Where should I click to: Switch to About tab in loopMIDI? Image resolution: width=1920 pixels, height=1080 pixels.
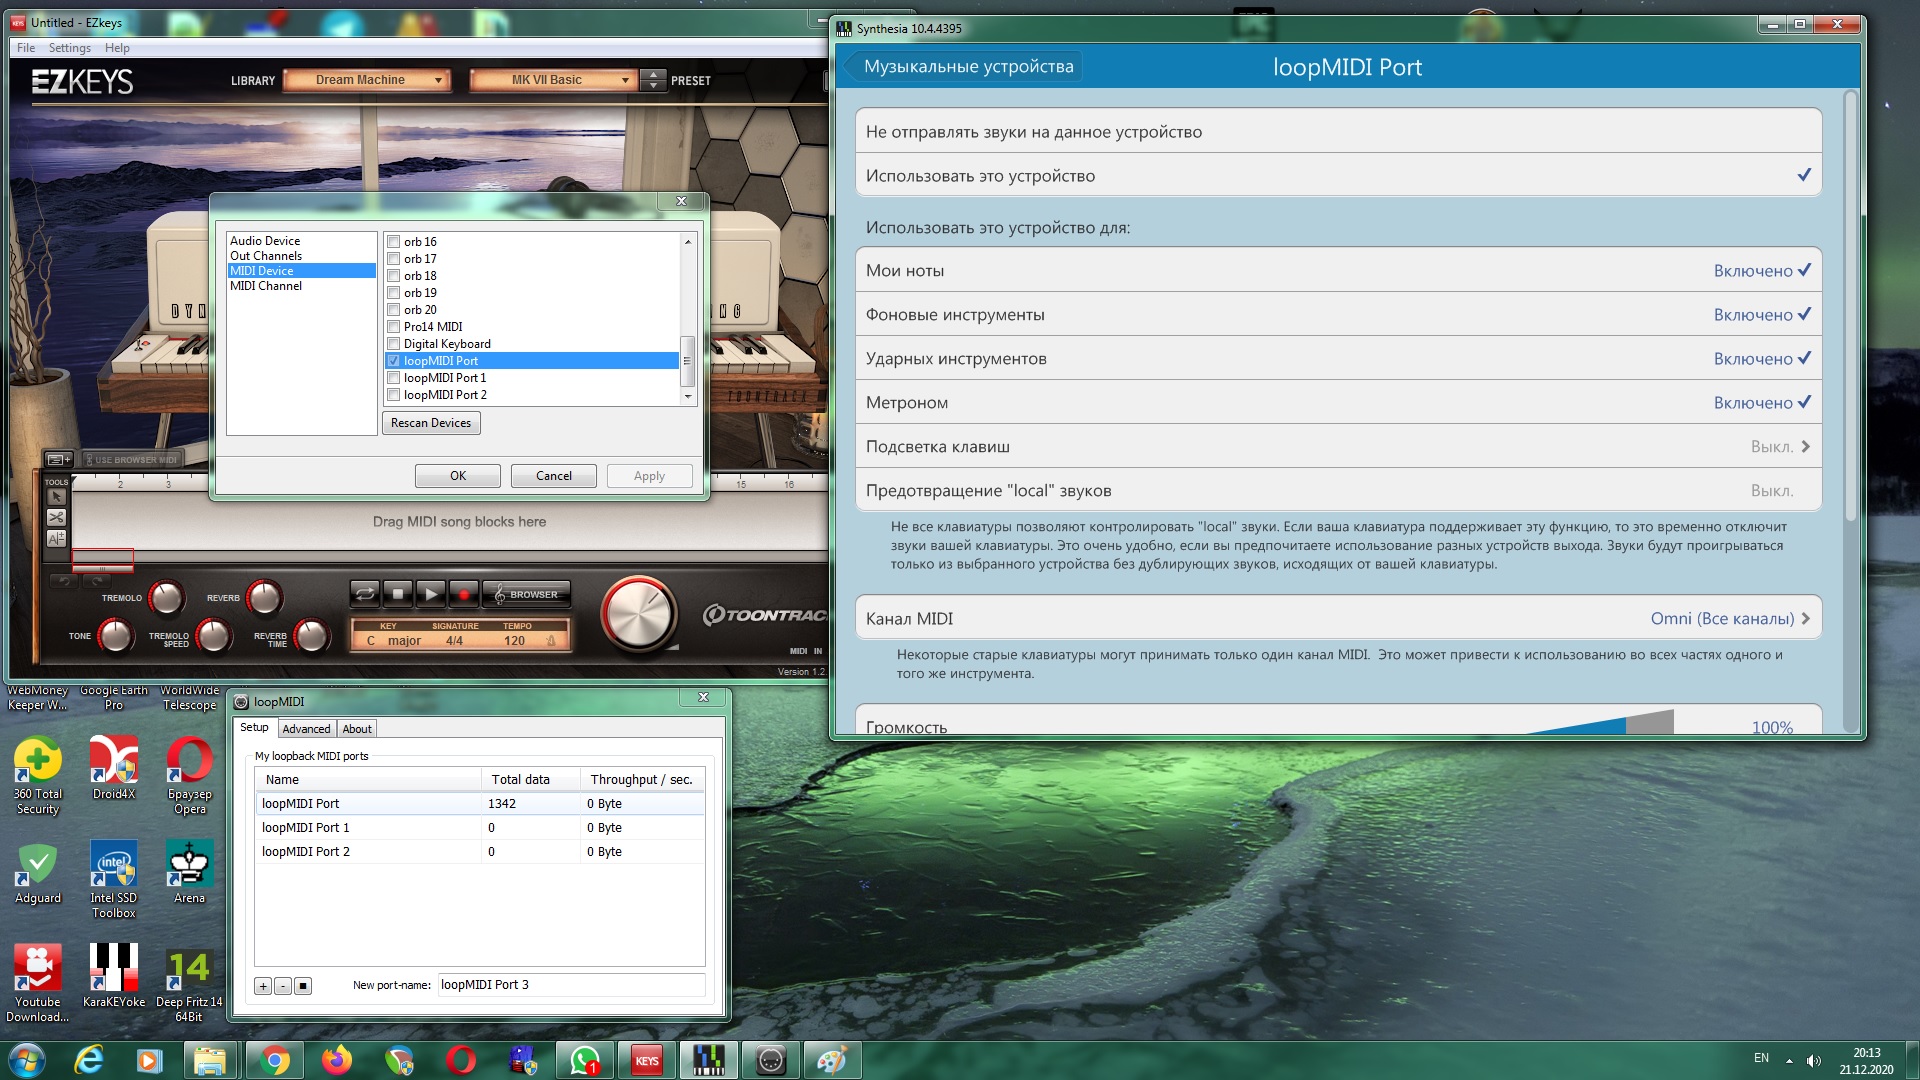357,729
